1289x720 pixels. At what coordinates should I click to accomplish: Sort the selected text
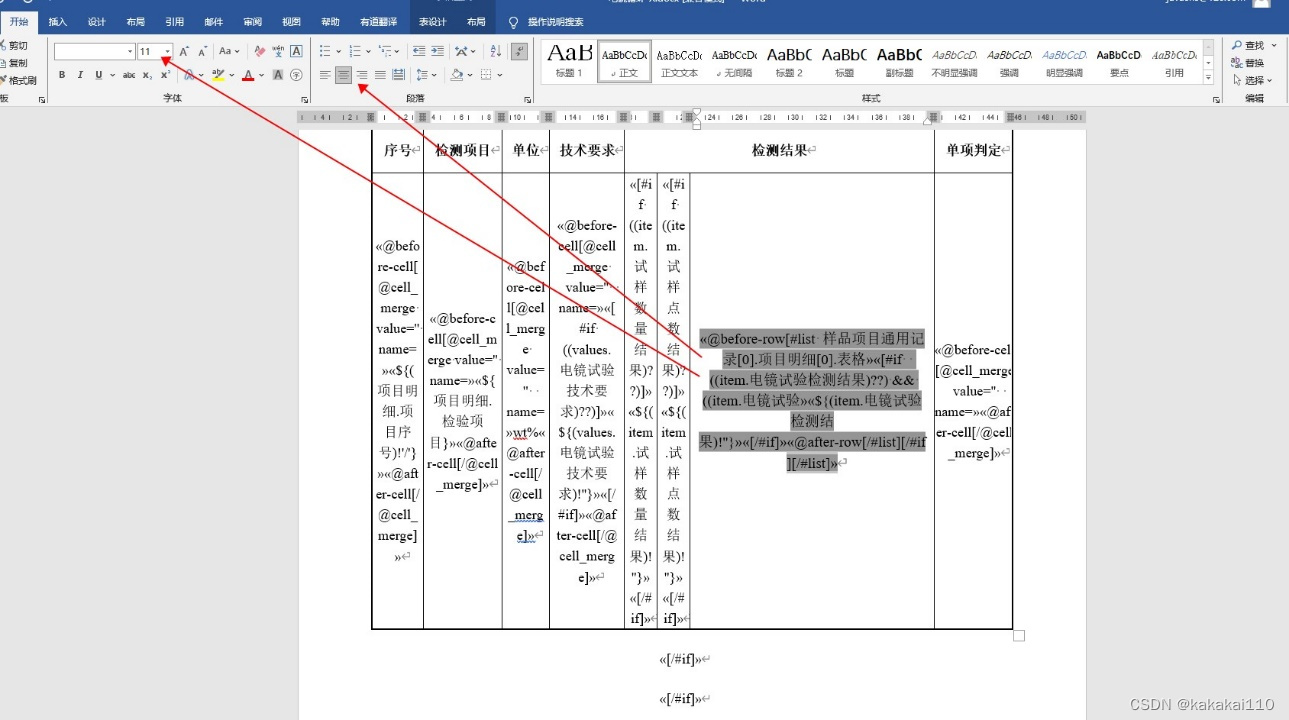point(495,51)
